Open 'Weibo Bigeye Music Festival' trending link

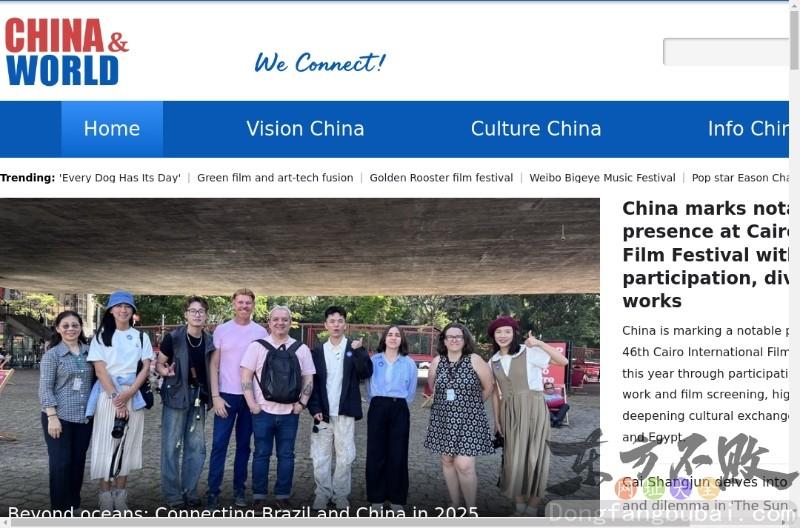click(x=602, y=178)
